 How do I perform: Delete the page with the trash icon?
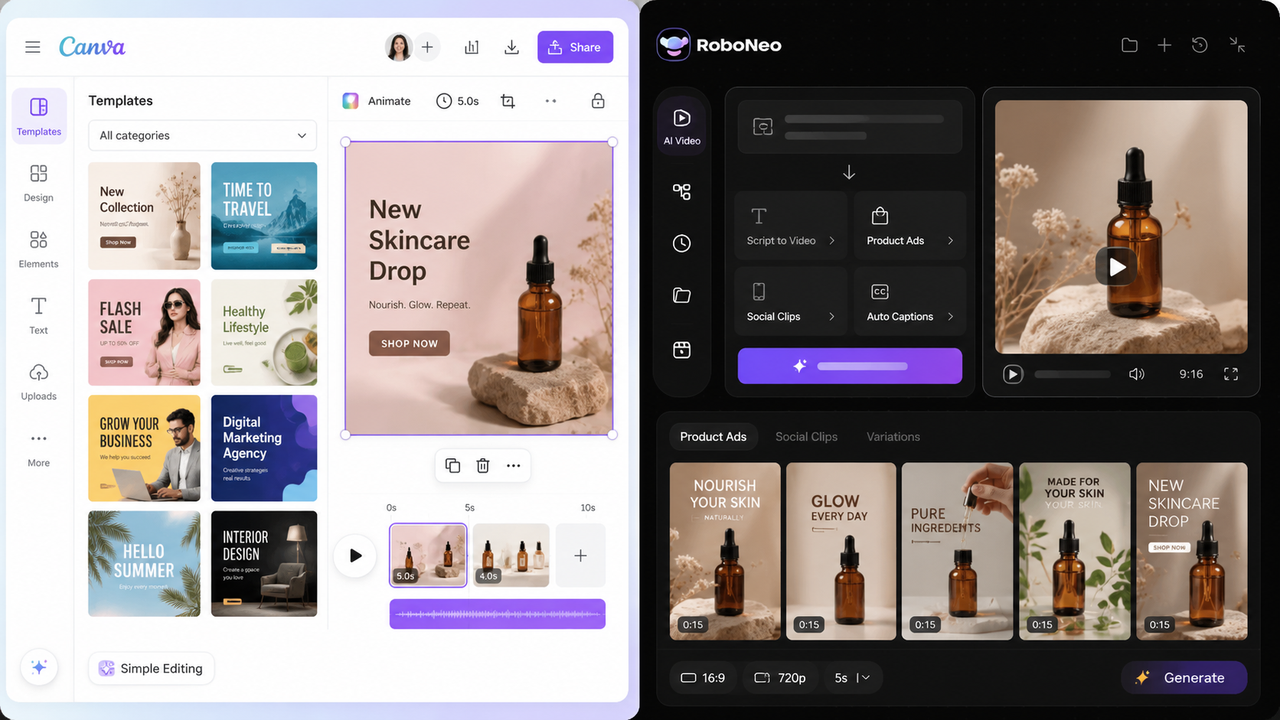coord(483,465)
